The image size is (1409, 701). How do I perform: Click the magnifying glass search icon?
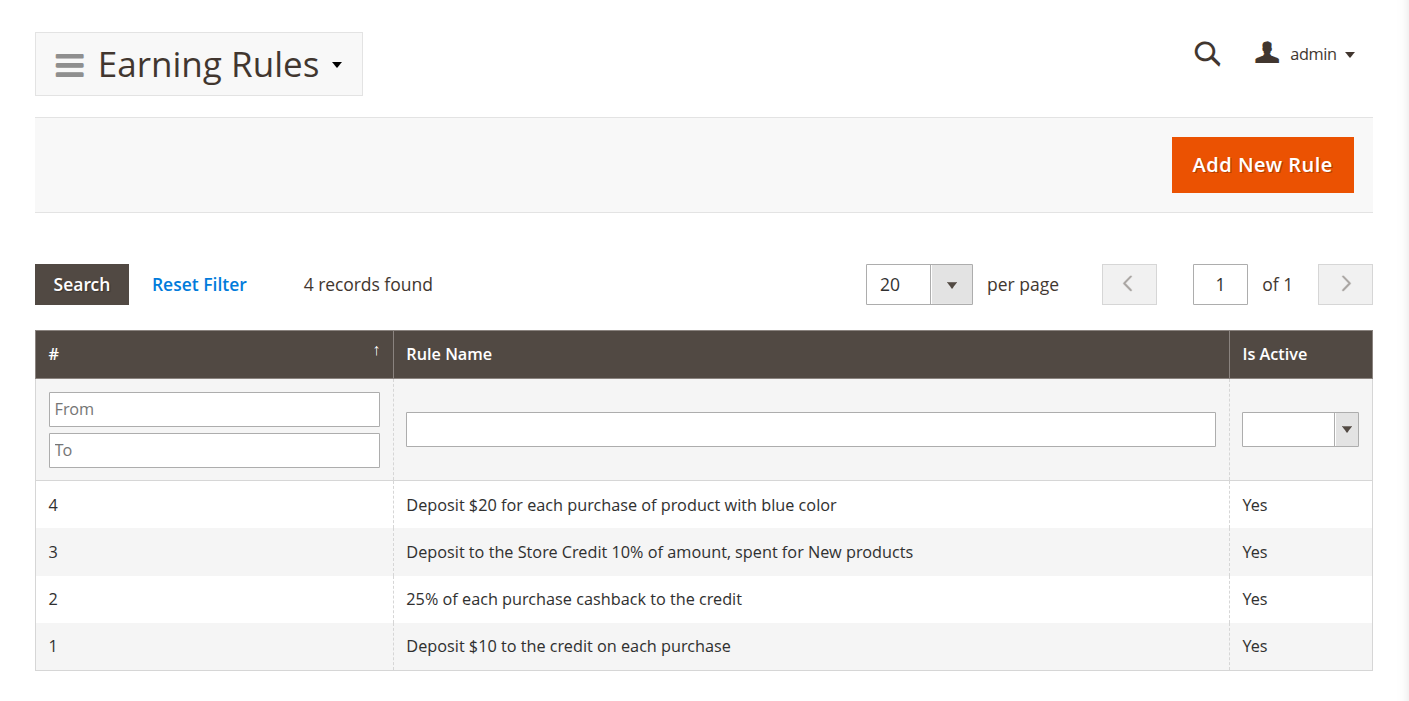click(1207, 54)
